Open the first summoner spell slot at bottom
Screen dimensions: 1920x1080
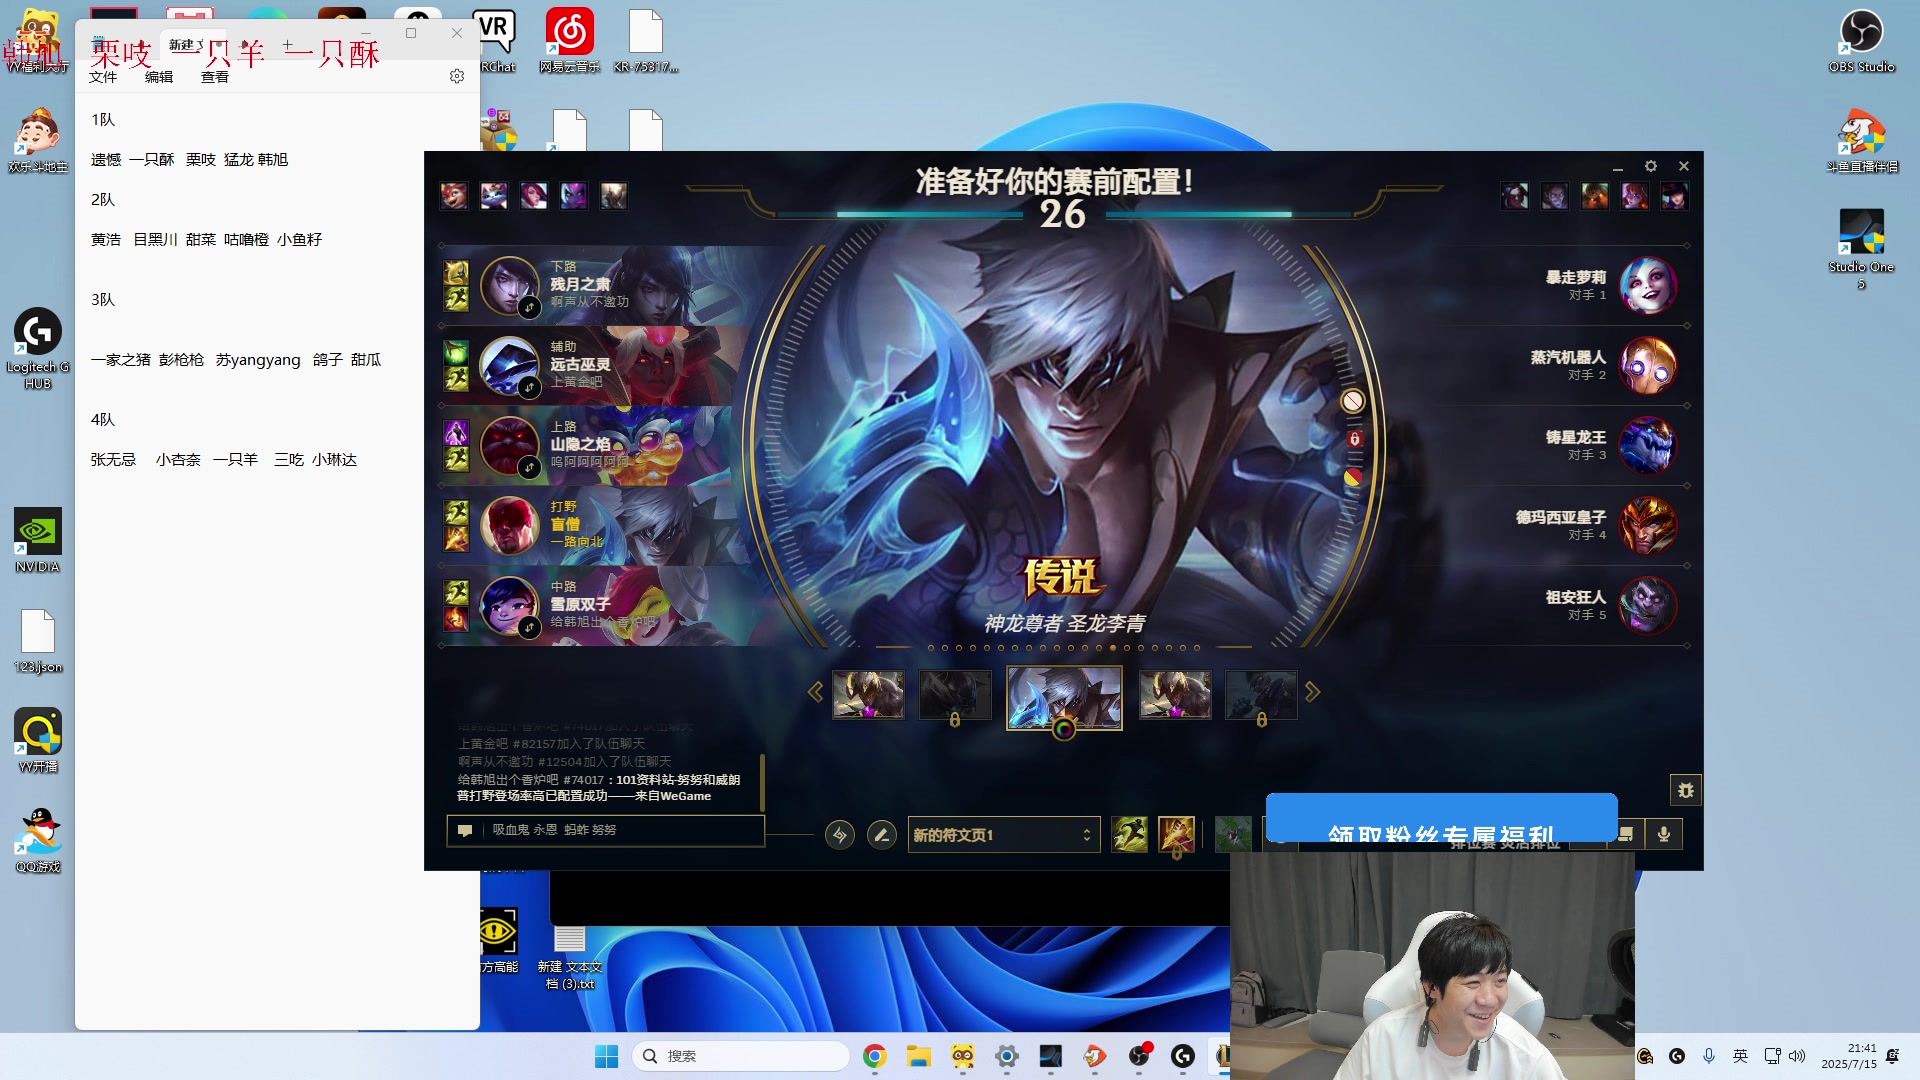point(1130,834)
